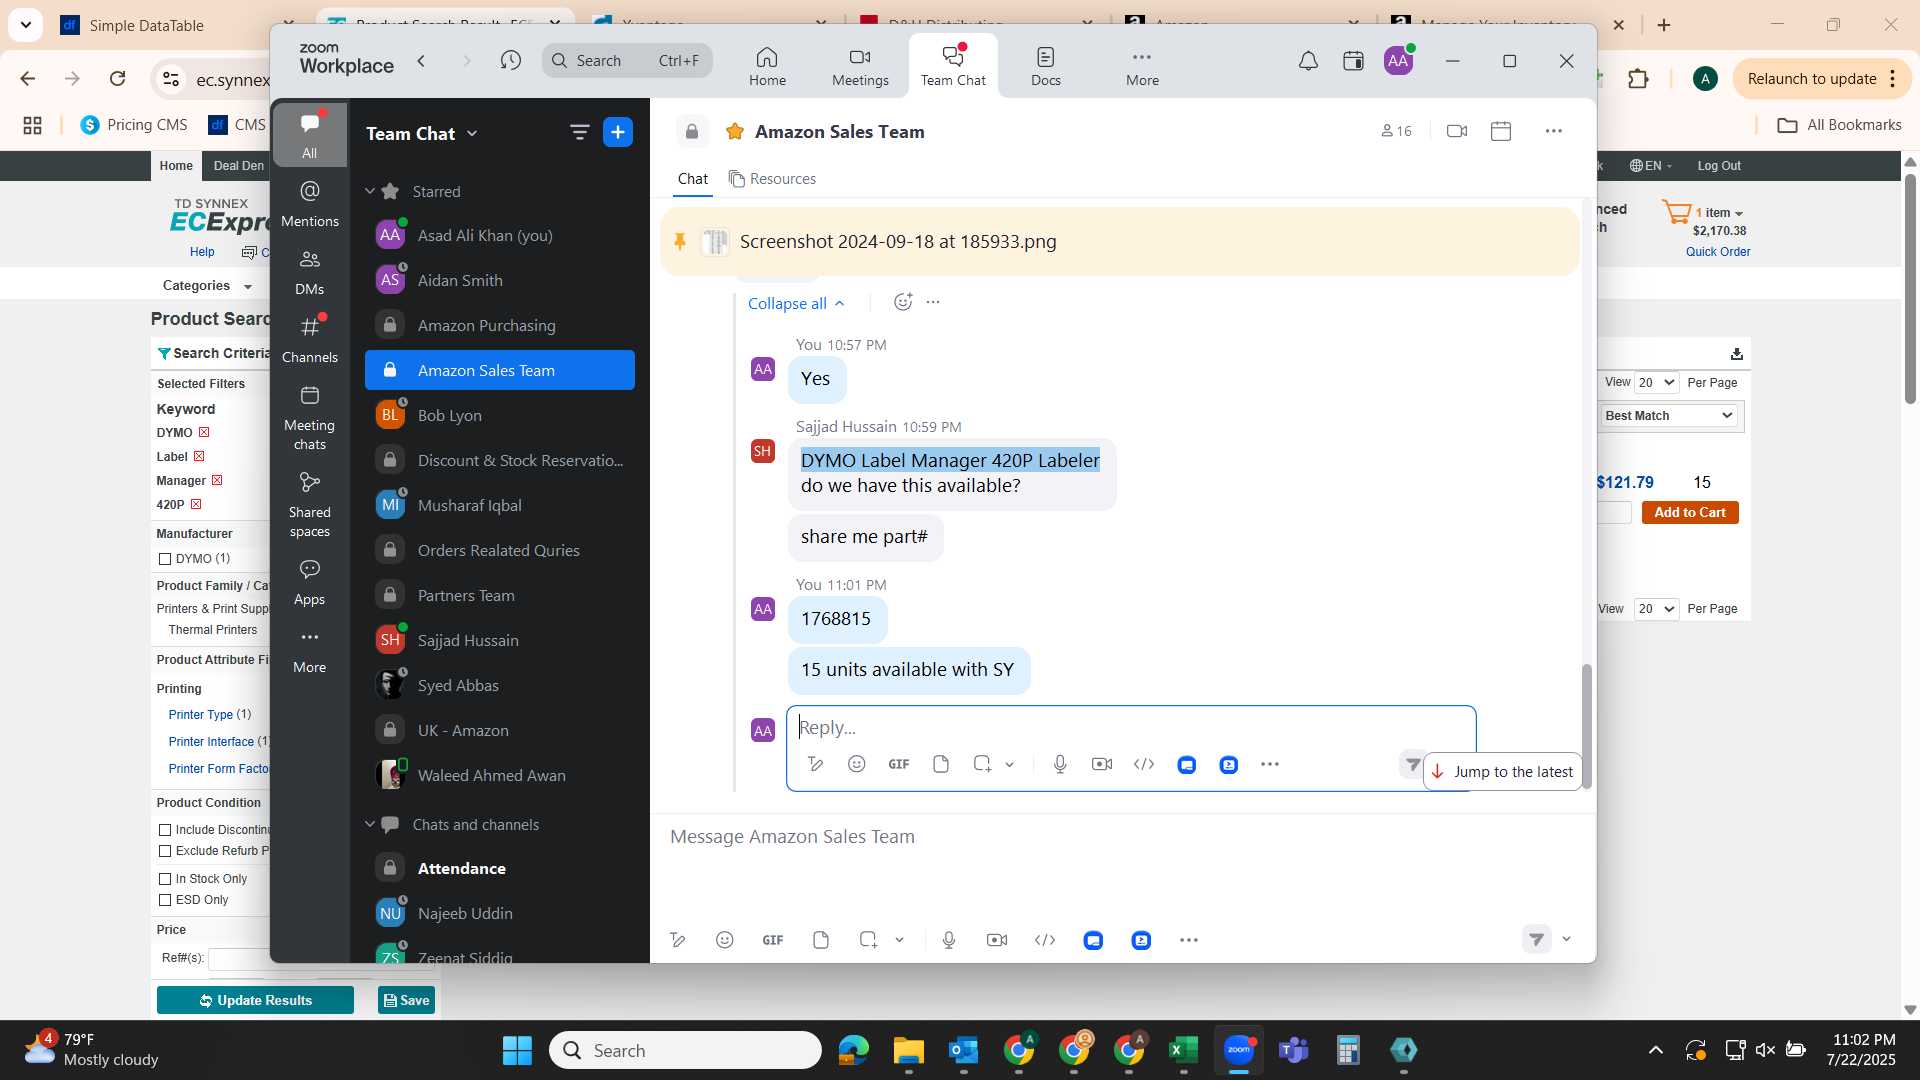Collapse all thread replies
1920x1080 pixels.
point(796,303)
